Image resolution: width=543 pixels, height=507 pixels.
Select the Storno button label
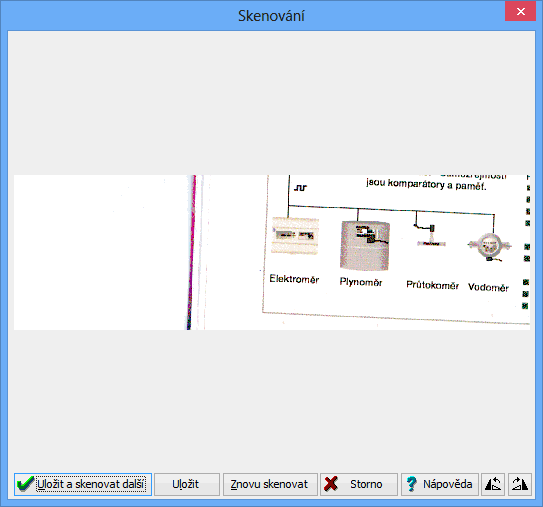pyautogui.click(x=366, y=484)
